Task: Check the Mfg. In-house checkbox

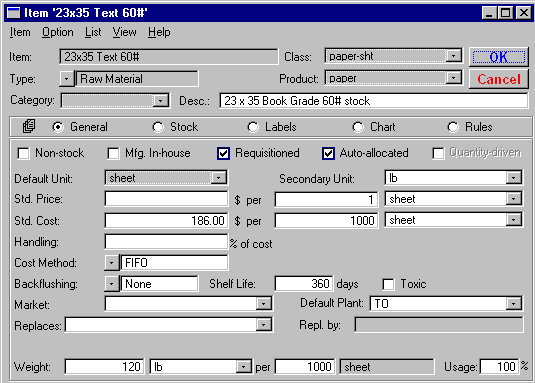Action: pyautogui.click(x=113, y=153)
